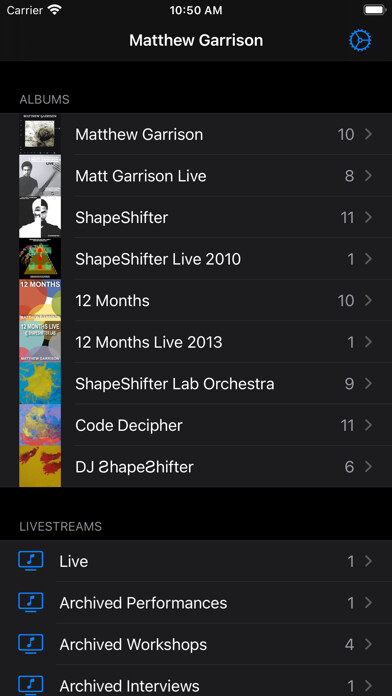Expand the Live livestream chevron
This screenshot has width=392, height=696.
[368, 561]
